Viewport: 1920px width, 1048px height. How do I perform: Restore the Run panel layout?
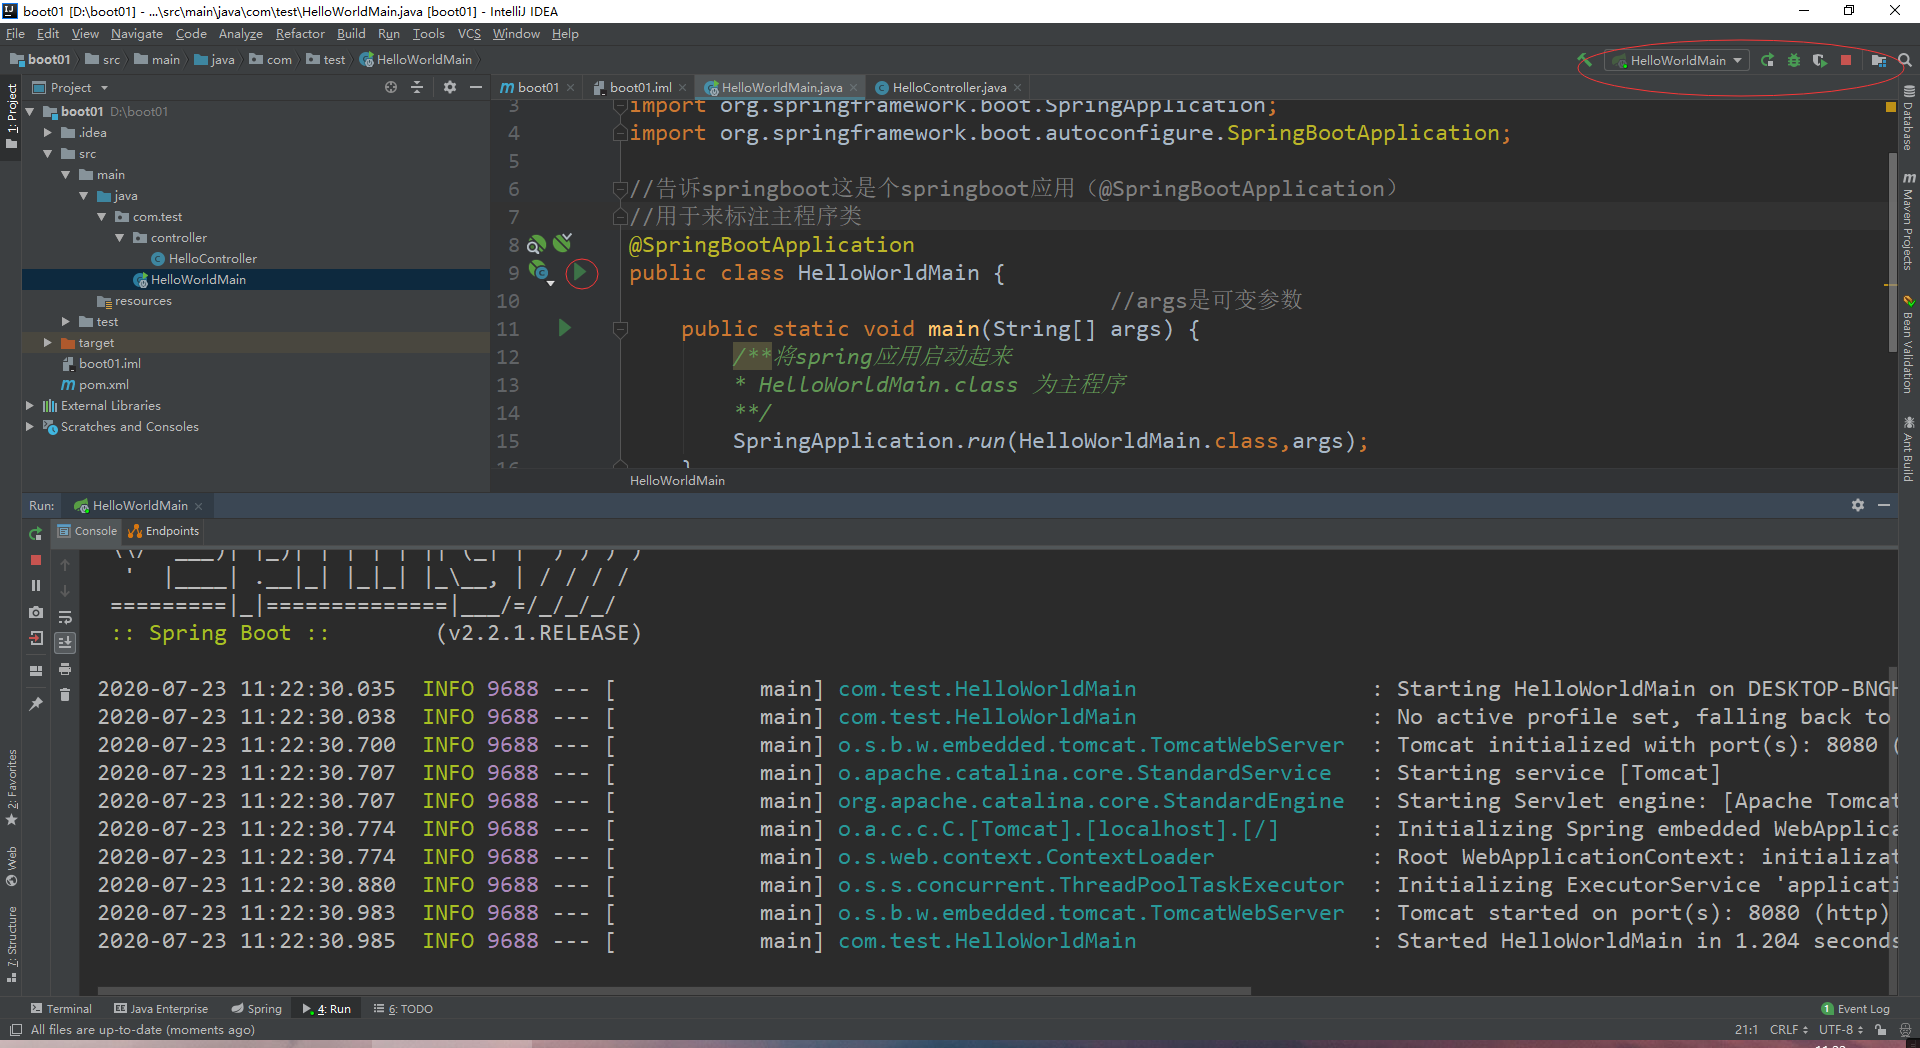[x=36, y=670]
